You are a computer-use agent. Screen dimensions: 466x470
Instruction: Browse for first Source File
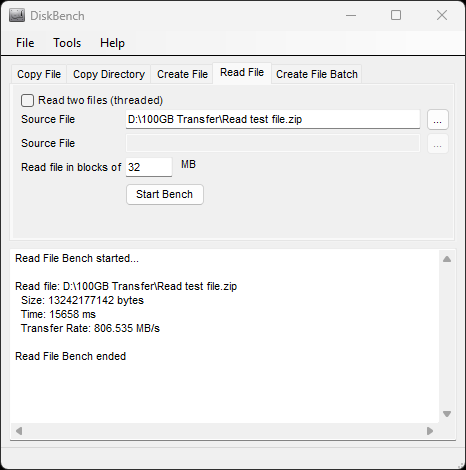point(438,119)
